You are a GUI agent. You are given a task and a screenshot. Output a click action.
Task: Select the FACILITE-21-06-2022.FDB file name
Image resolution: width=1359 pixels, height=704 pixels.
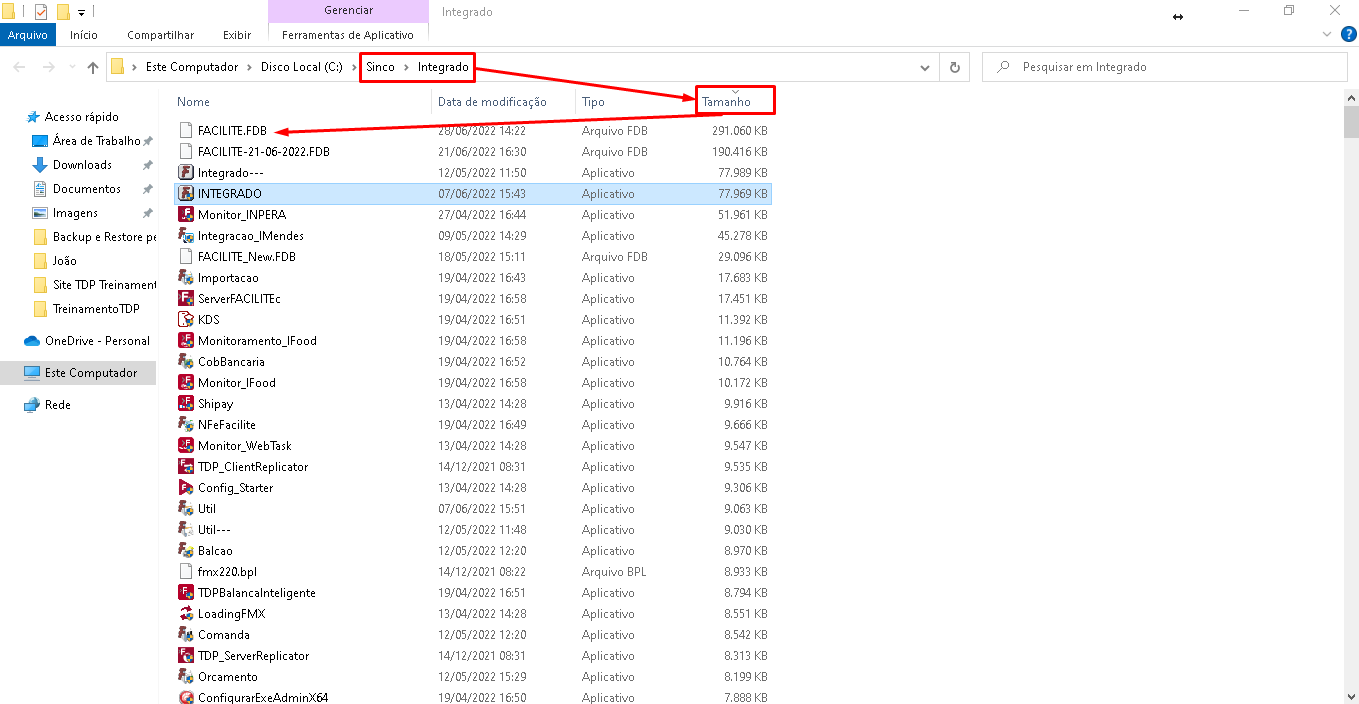[x=264, y=152]
